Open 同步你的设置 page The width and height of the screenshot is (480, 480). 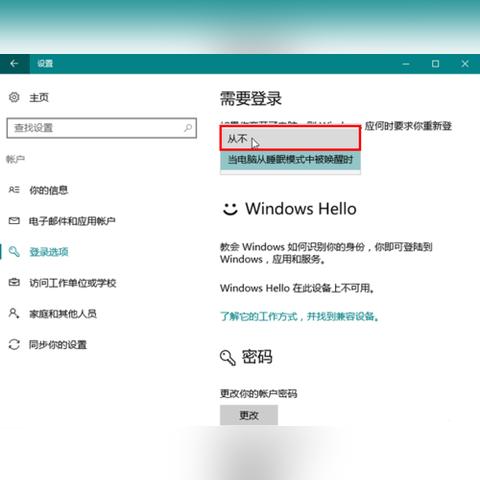pos(58,345)
